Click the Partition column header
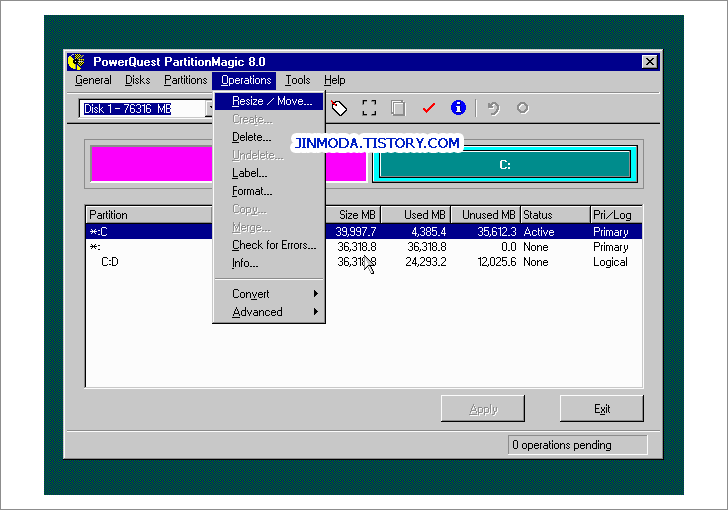Screen dimensions: 728x510 pos(149,215)
